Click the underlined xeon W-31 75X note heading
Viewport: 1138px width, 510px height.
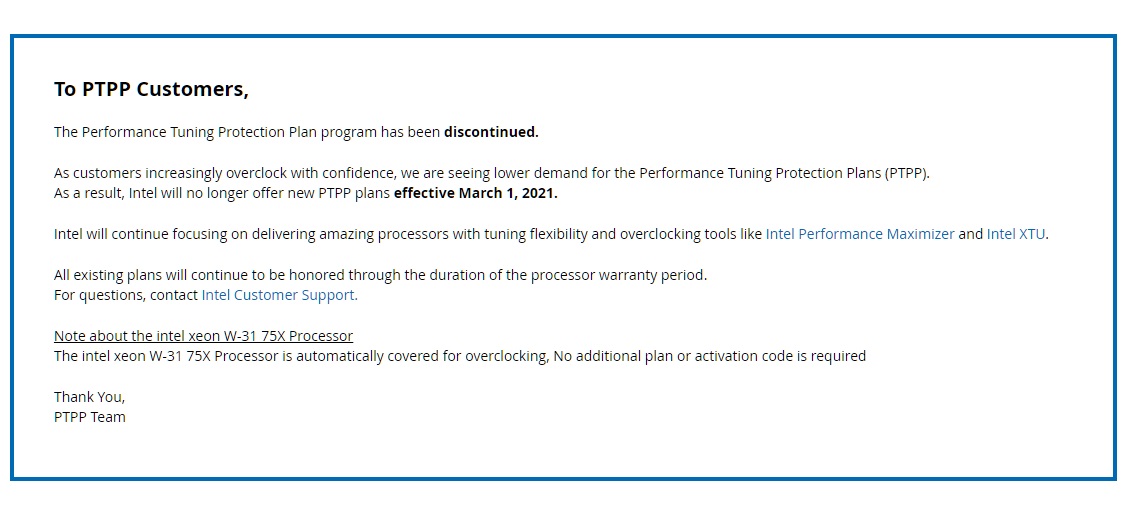point(203,336)
